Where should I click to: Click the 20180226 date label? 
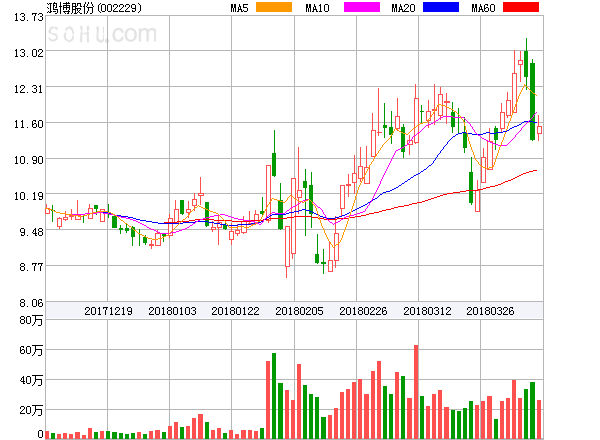pos(363,311)
